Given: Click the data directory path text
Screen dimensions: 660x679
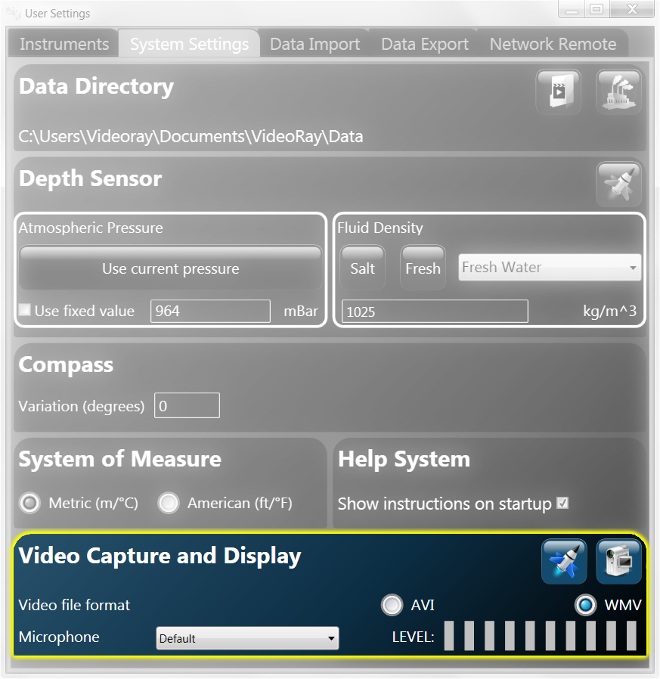Looking at the screenshot, I should [x=191, y=136].
